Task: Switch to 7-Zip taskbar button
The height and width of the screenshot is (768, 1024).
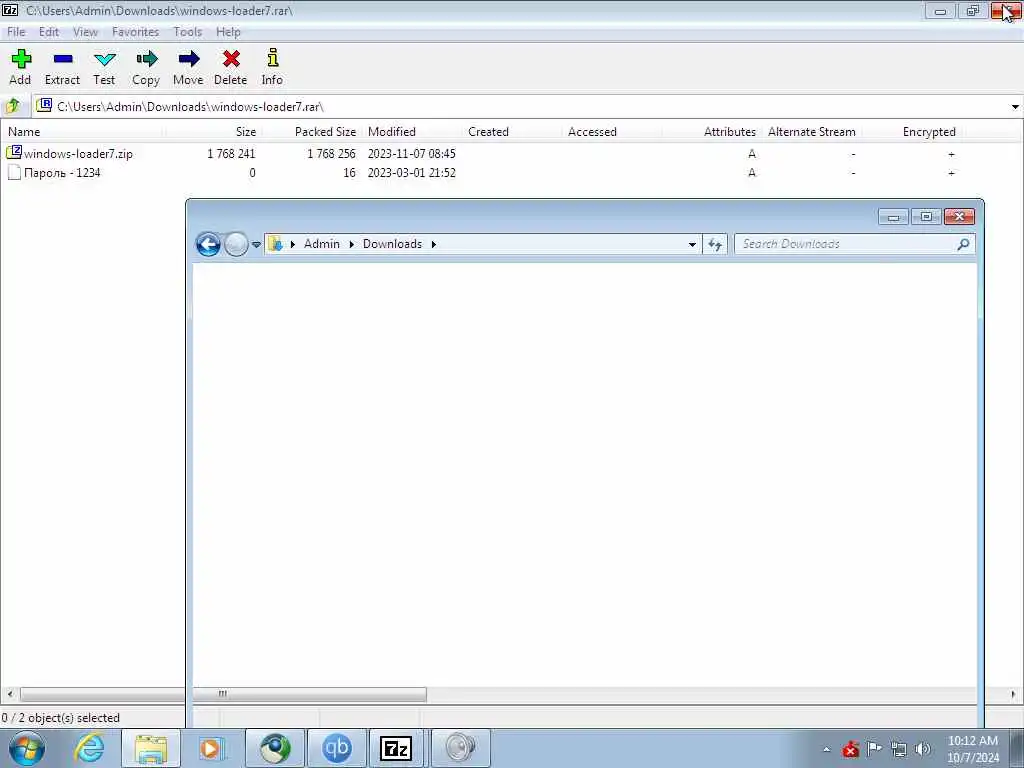Action: (x=396, y=748)
